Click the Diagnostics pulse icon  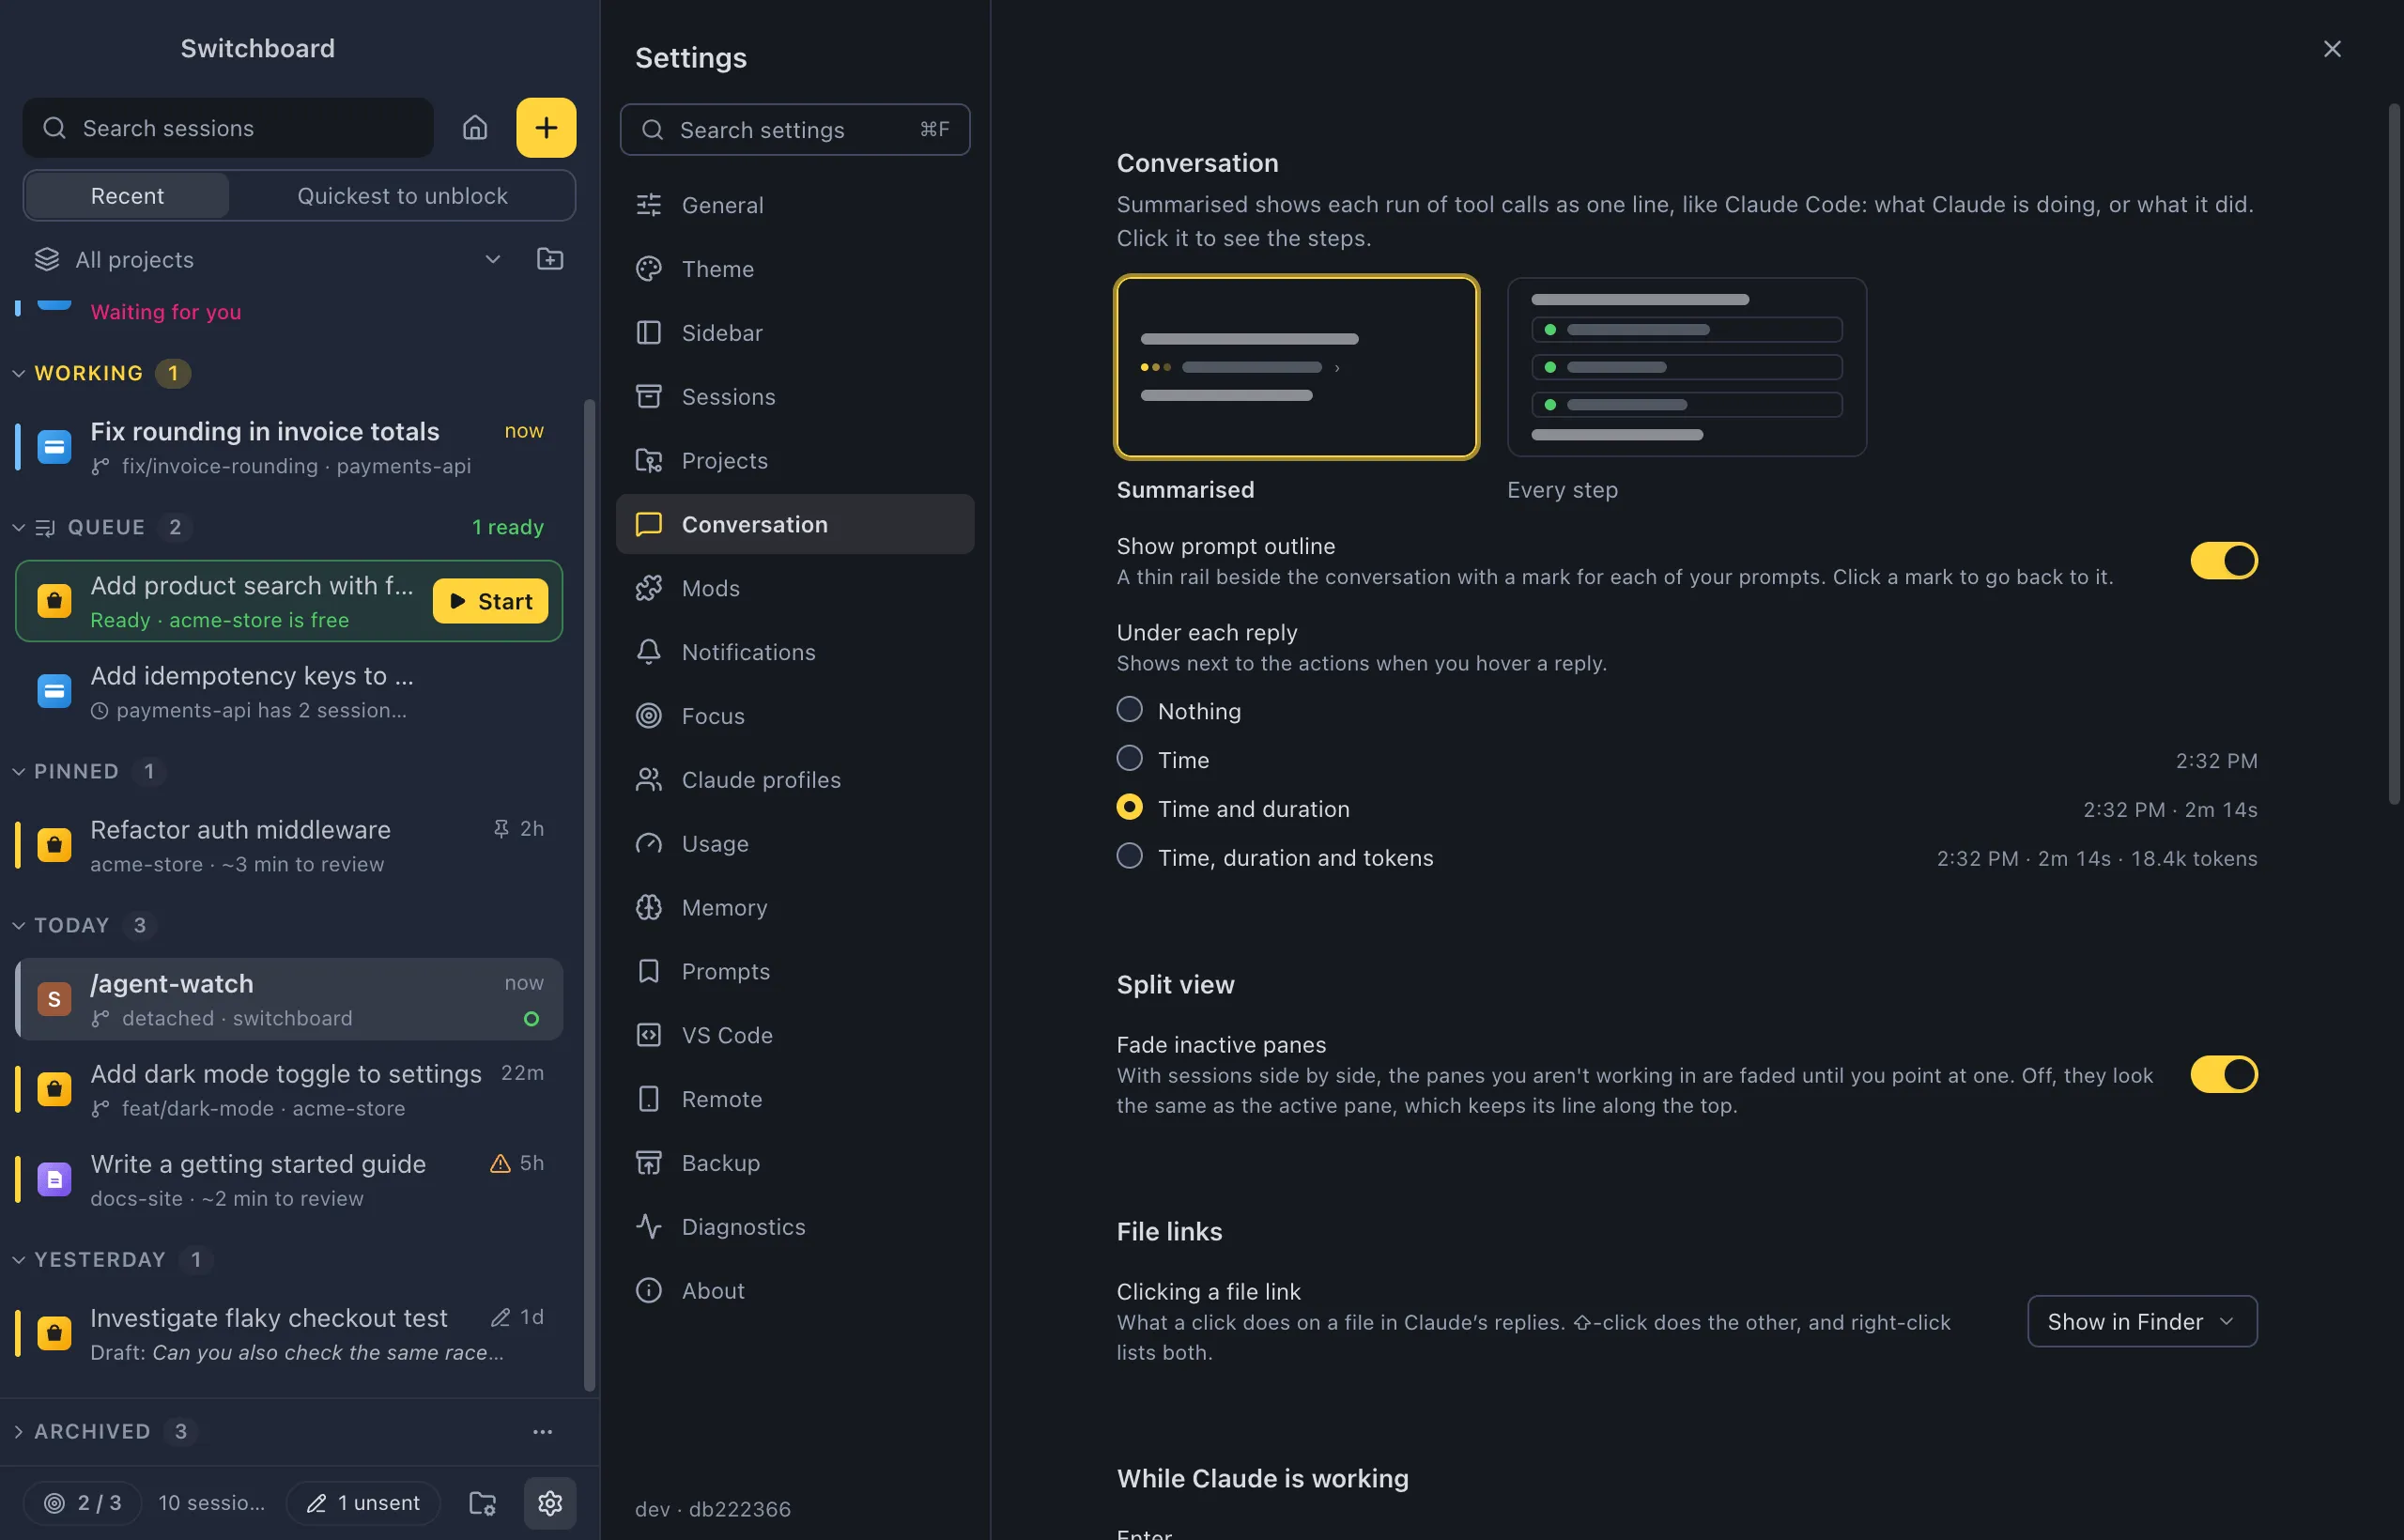(x=649, y=1227)
